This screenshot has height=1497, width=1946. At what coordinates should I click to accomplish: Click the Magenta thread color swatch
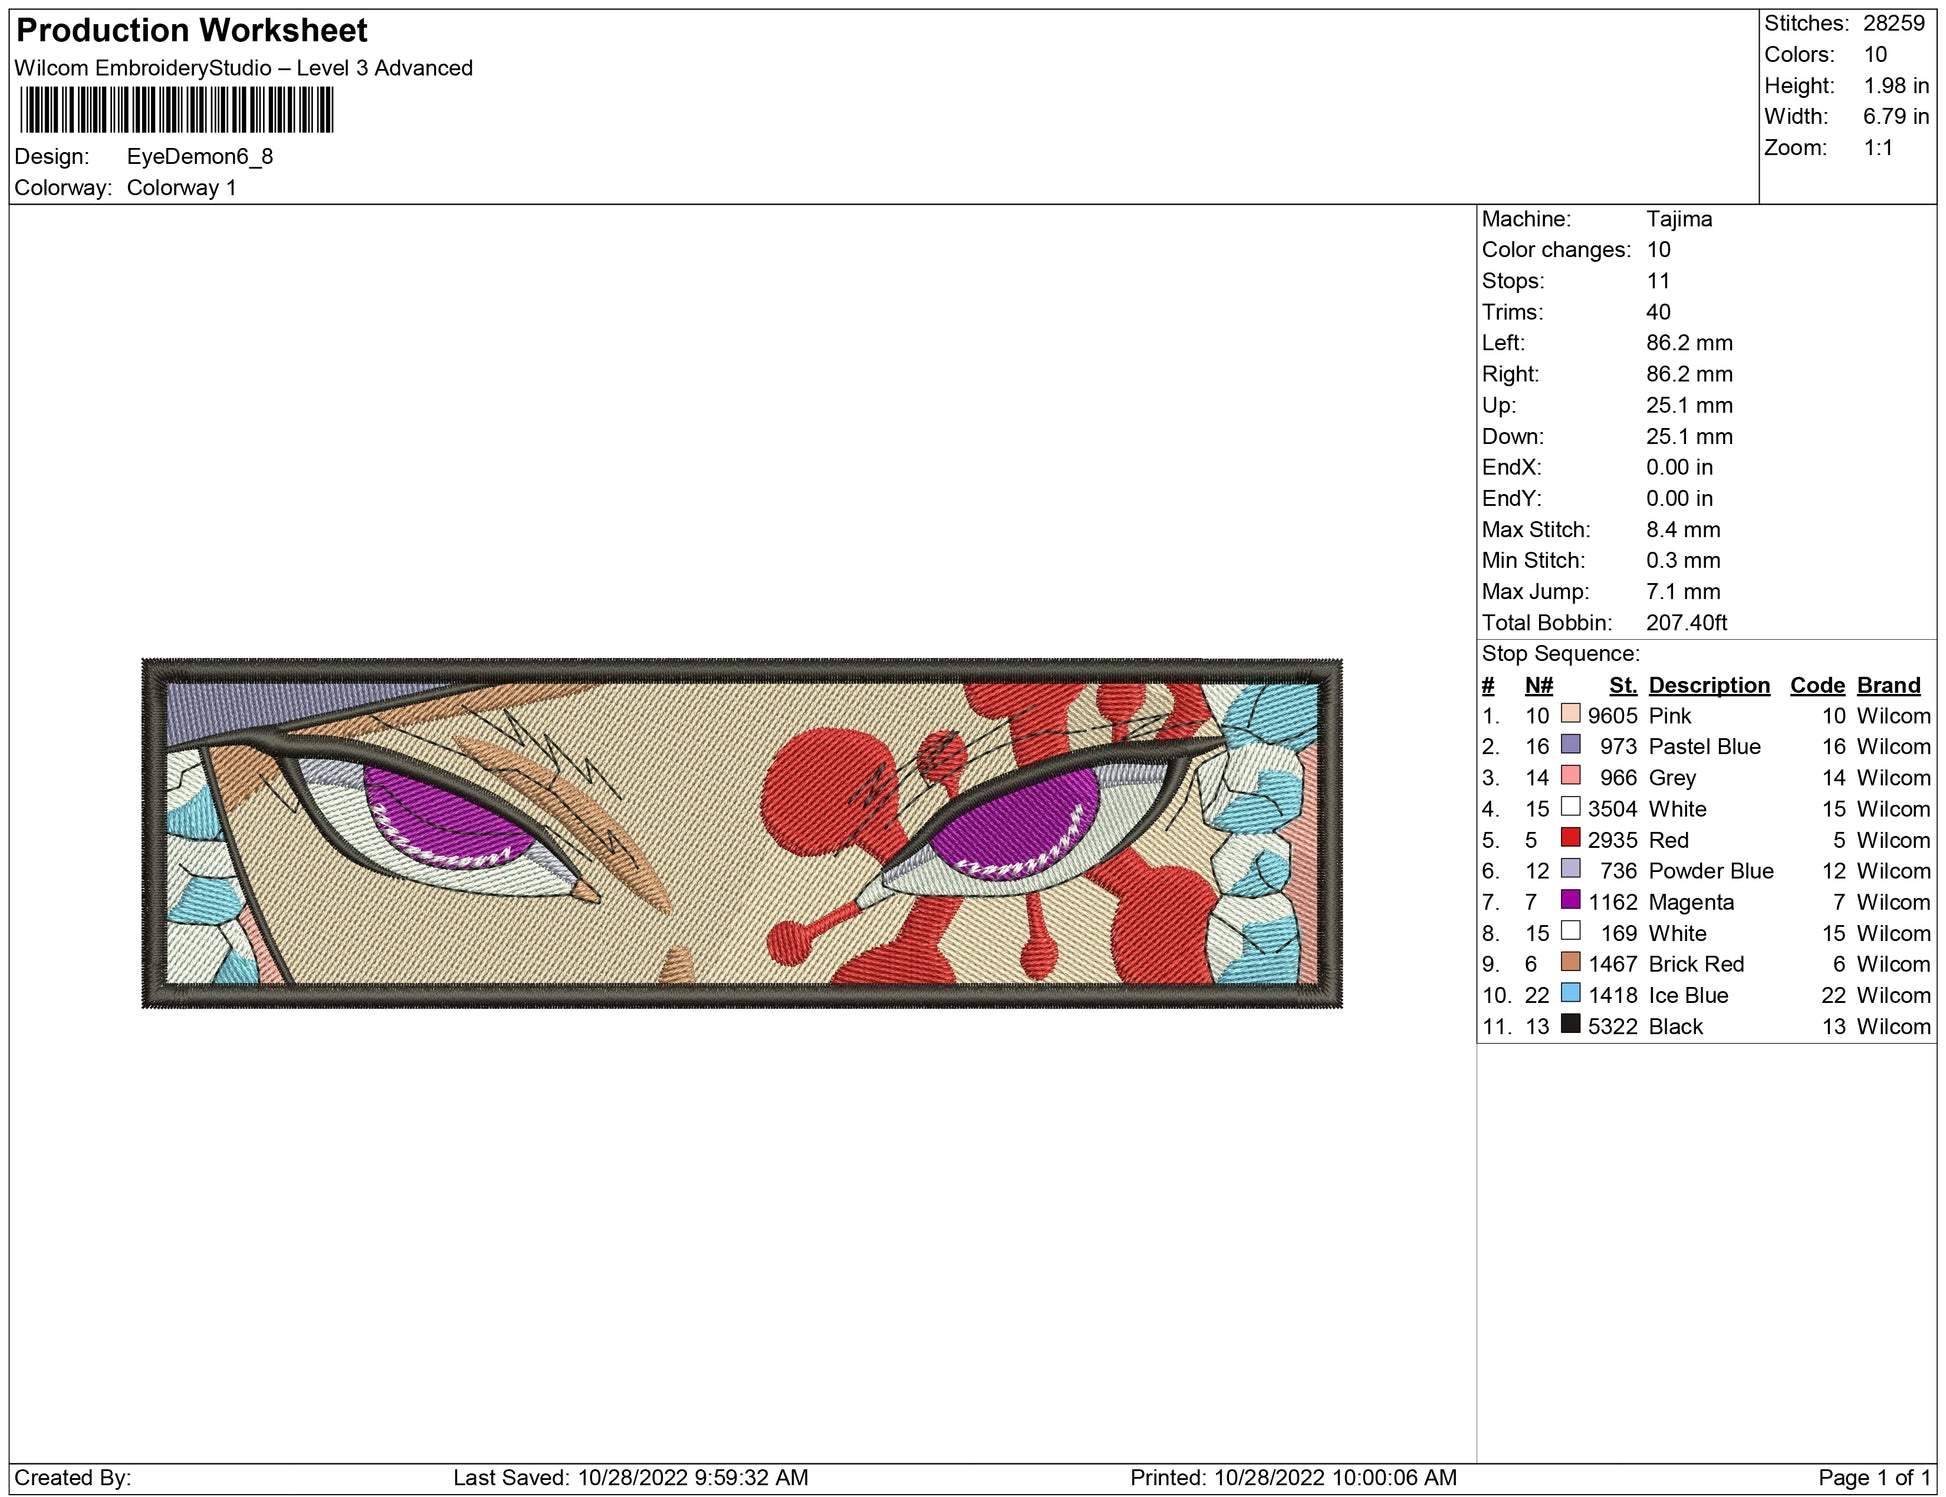(1570, 900)
